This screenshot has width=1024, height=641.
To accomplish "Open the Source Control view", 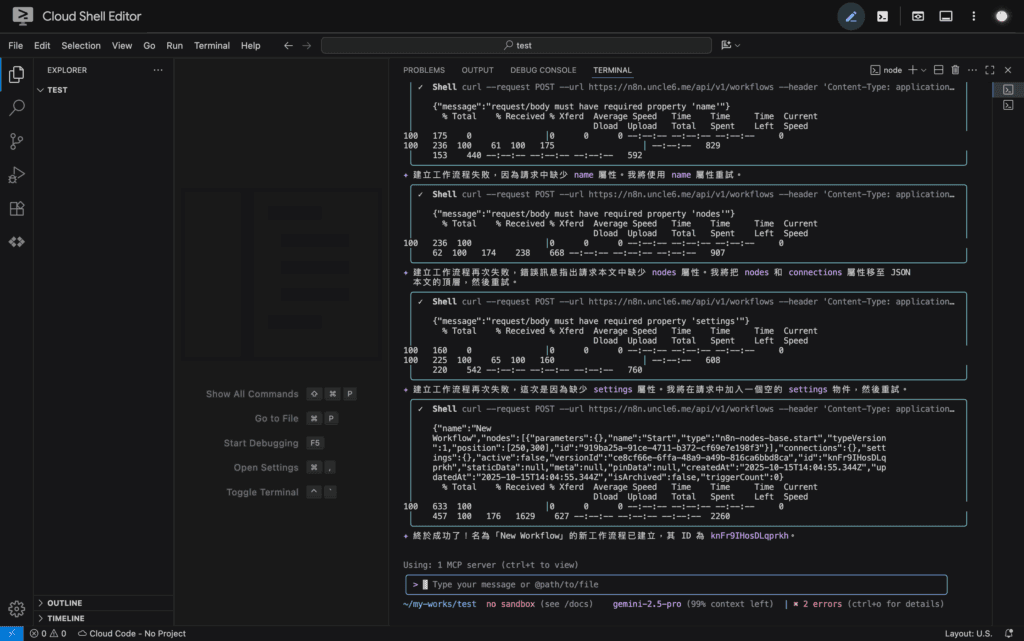I will 16,141.
